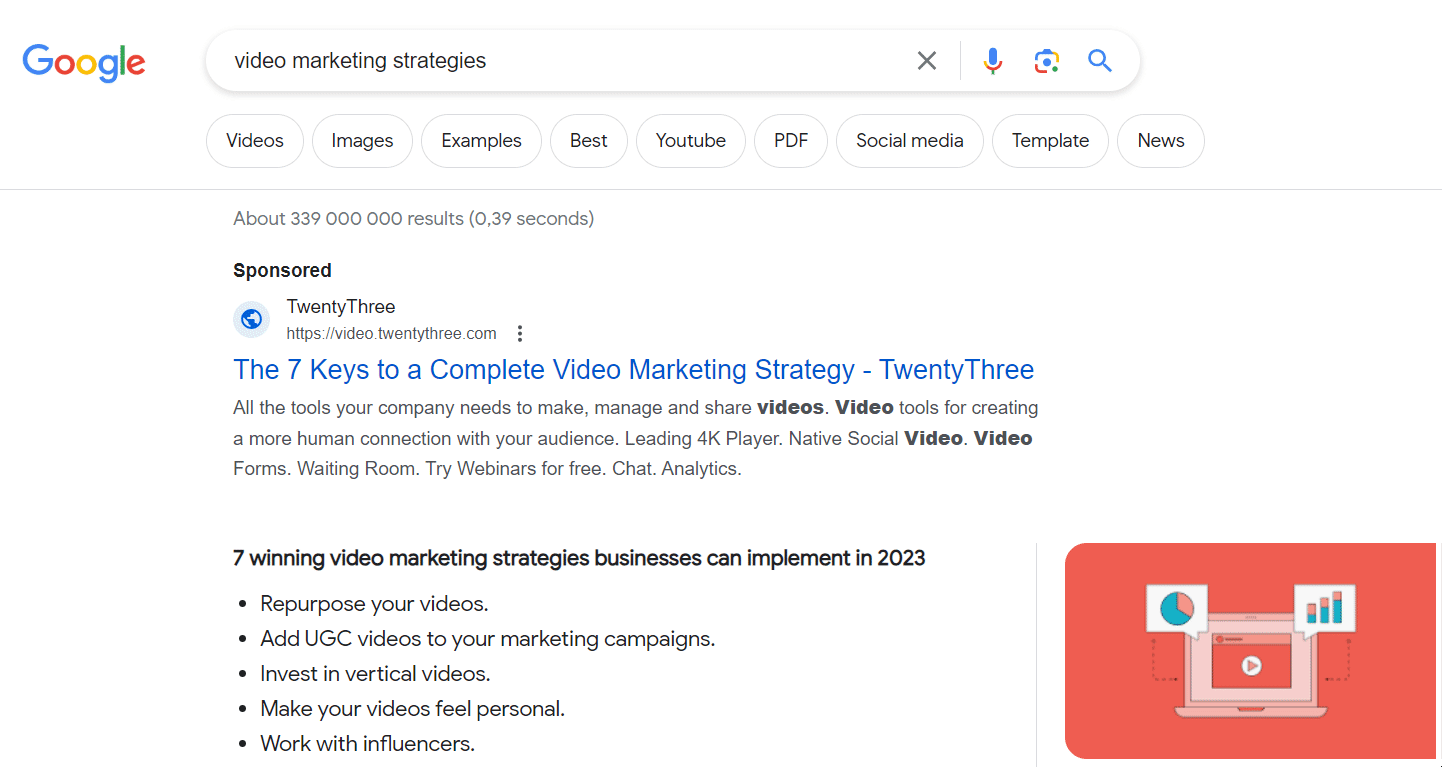Open the three-dot menu beside TwentyThree URL
Viewport: 1442px width, 767px height.
(519, 334)
